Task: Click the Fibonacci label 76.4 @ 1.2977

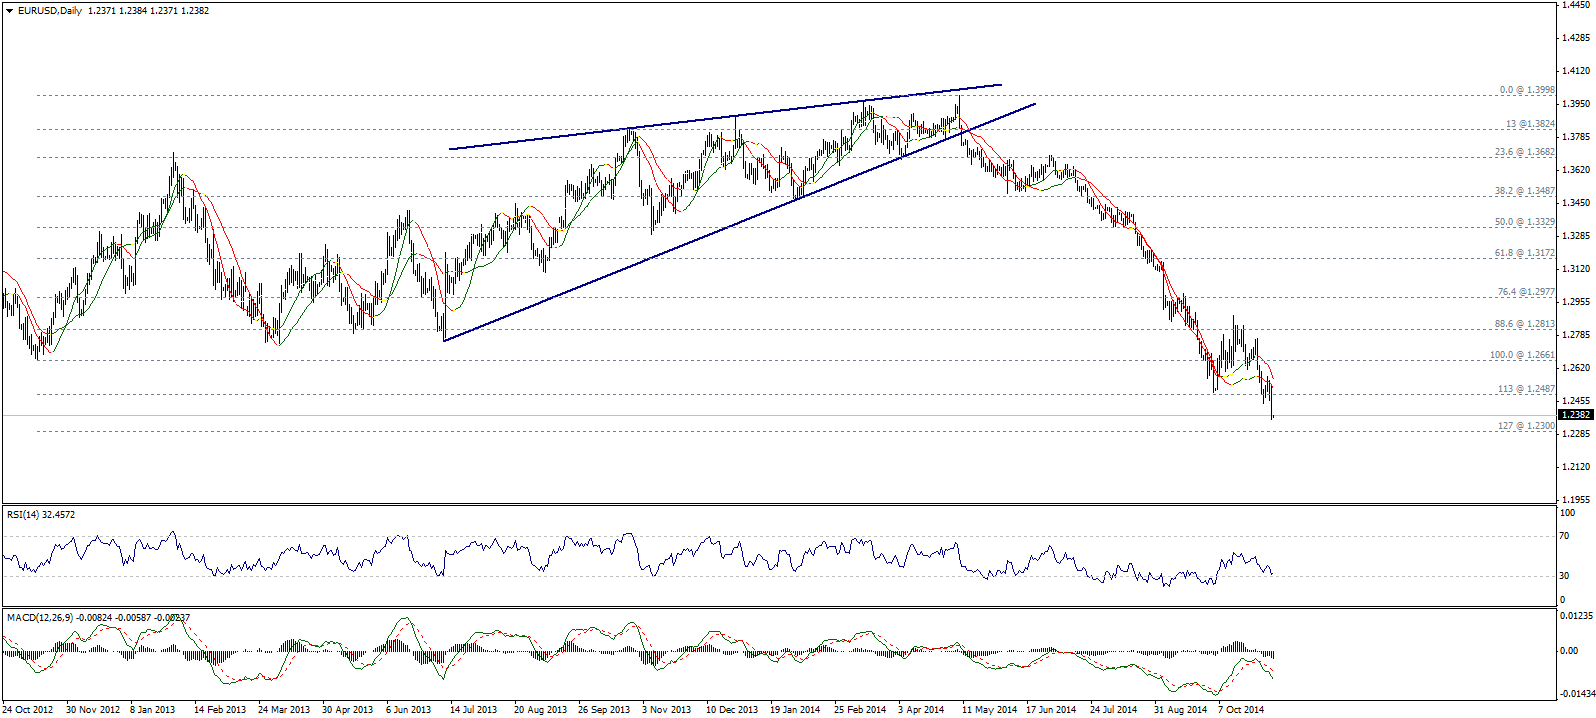Action: click(x=1526, y=292)
